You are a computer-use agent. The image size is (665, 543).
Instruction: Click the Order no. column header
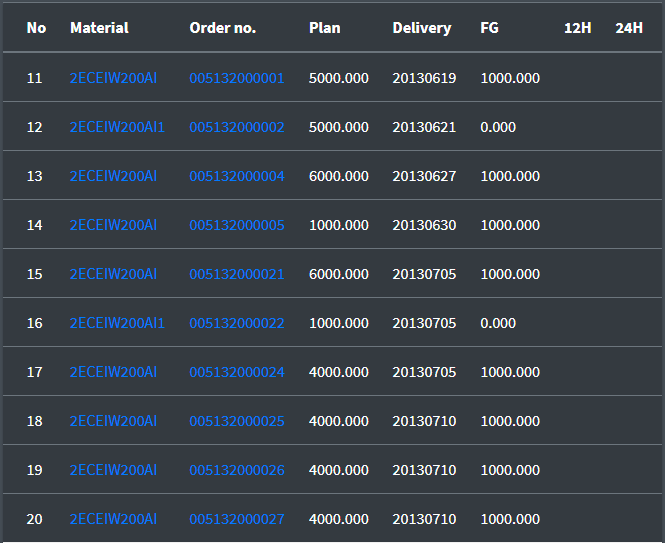[x=222, y=28]
